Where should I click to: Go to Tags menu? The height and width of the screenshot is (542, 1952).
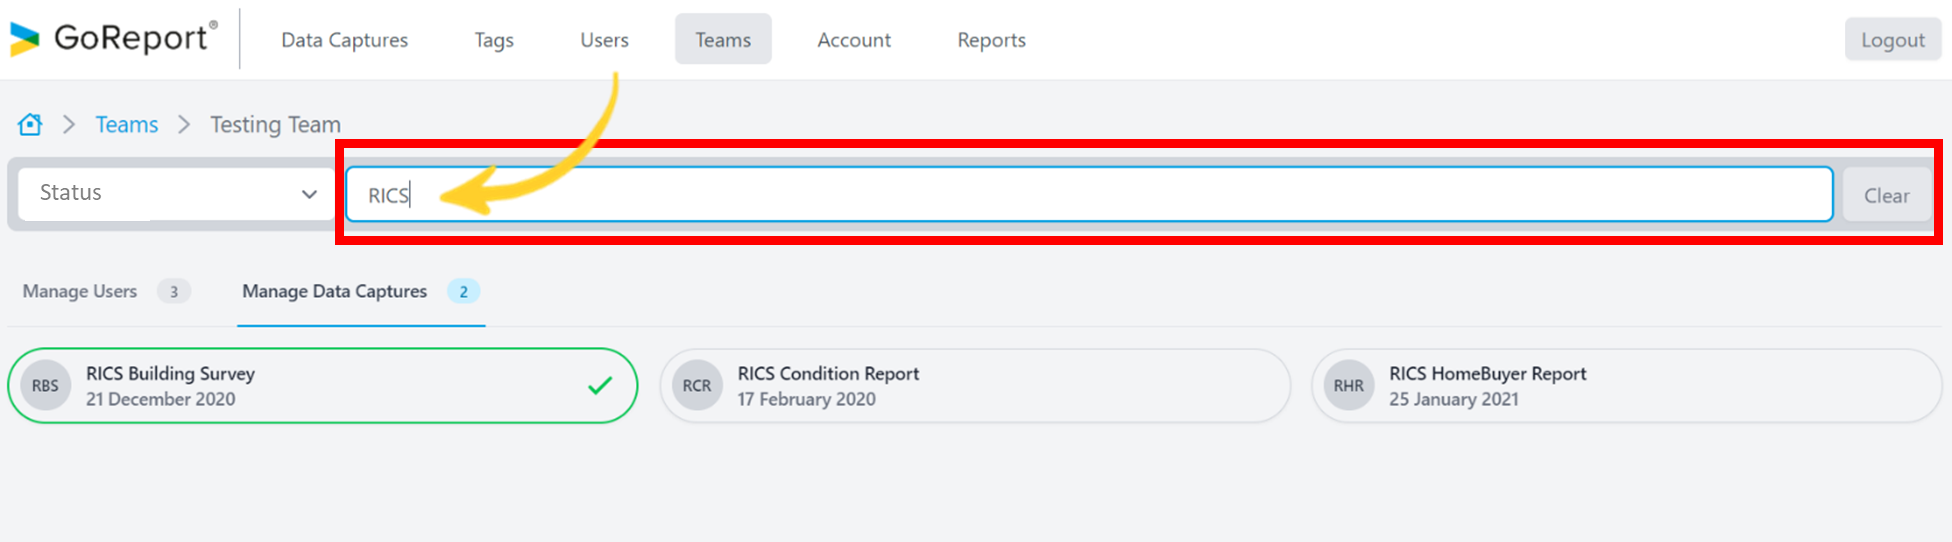[494, 40]
